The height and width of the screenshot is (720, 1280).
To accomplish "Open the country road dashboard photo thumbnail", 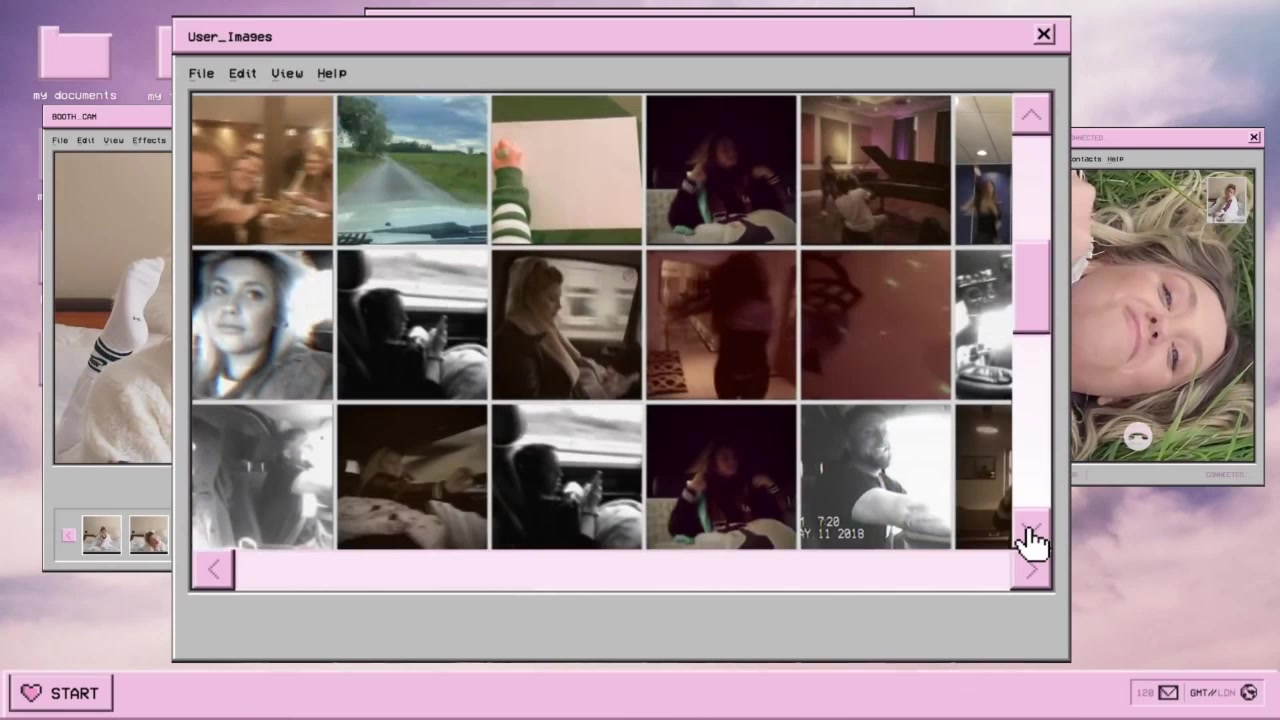I will click(412, 170).
